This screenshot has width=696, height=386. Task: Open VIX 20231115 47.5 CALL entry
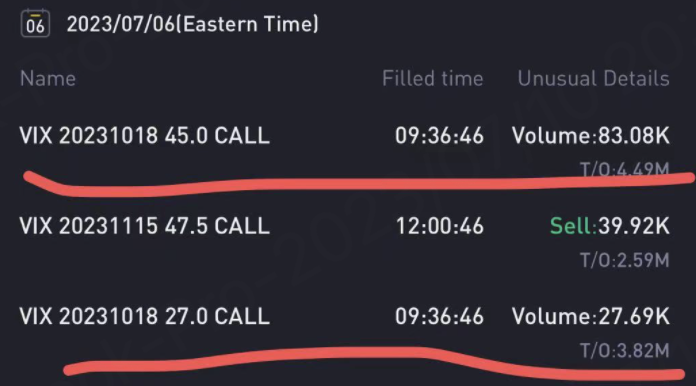(145, 226)
